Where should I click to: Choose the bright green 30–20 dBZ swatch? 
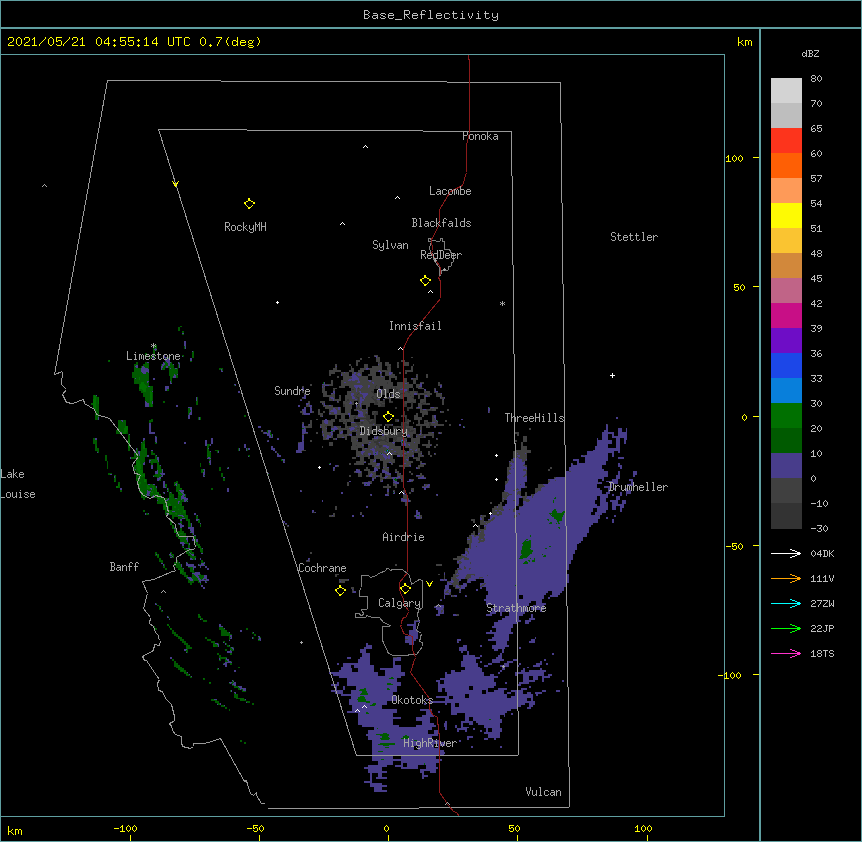tap(786, 416)
